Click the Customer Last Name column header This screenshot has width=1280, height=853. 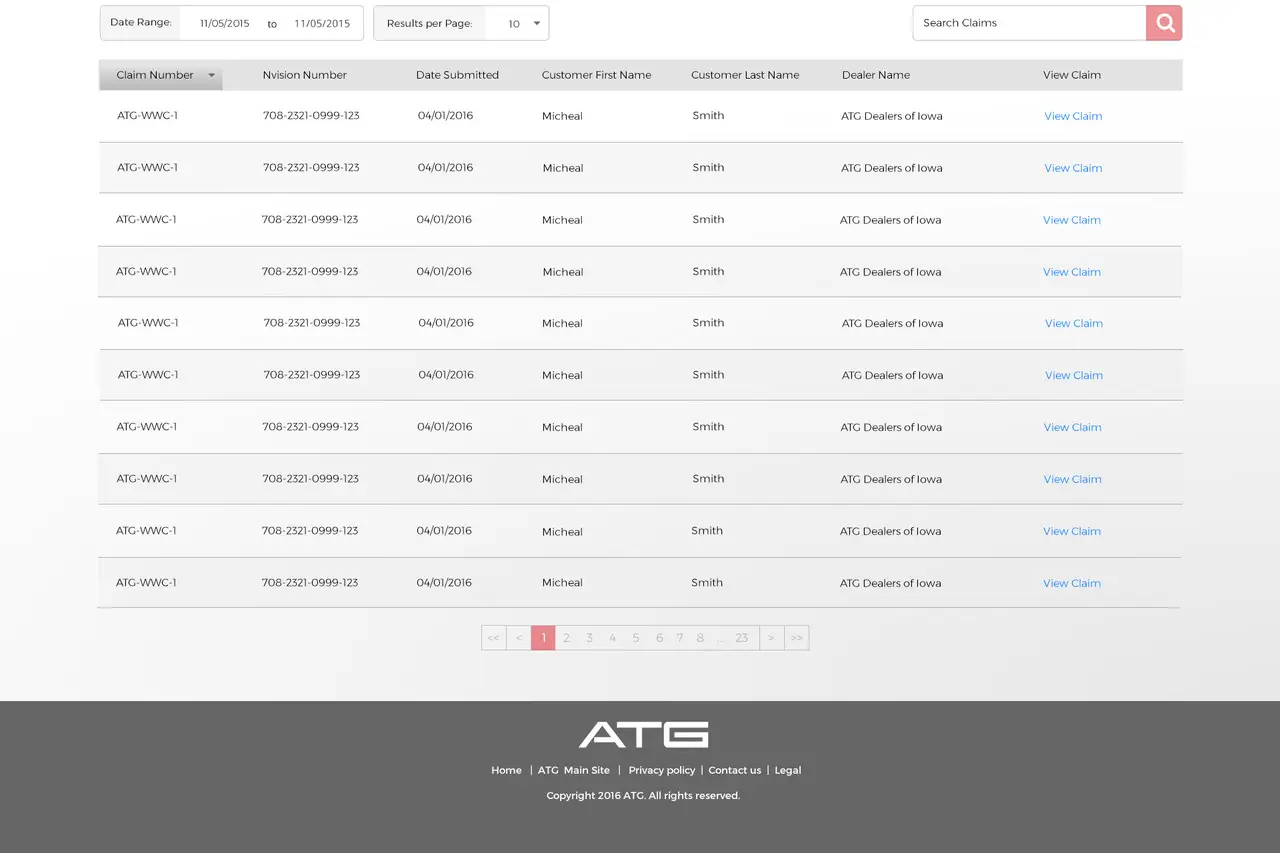pyautogui.click(x=745, y=75)
